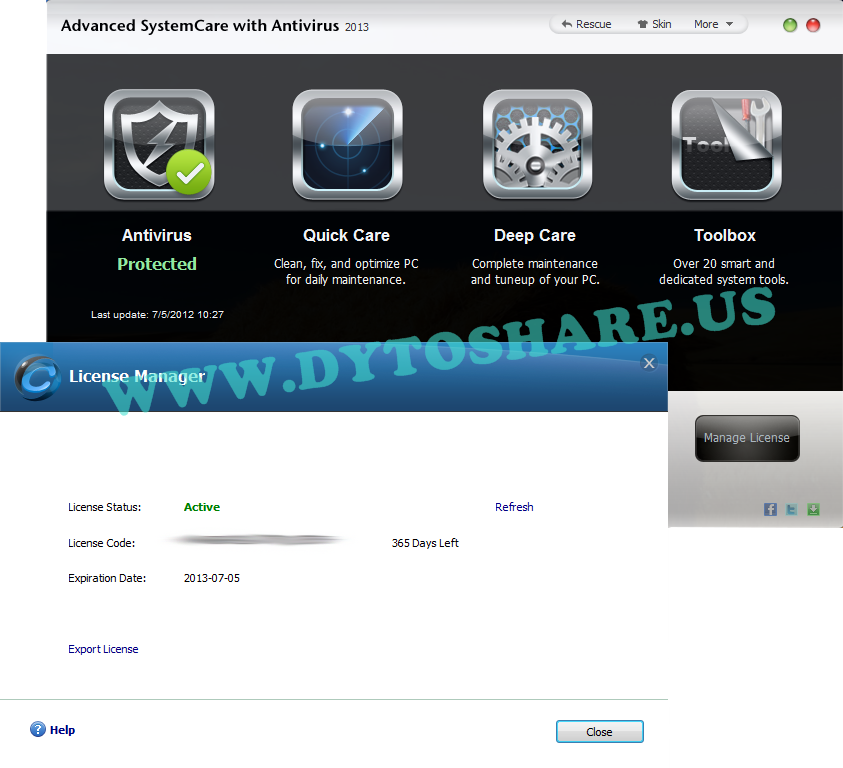Click the License Manager logo icon
Viewport: 843px width, 768px height.
pyautogui.click(x=37, y=378)
